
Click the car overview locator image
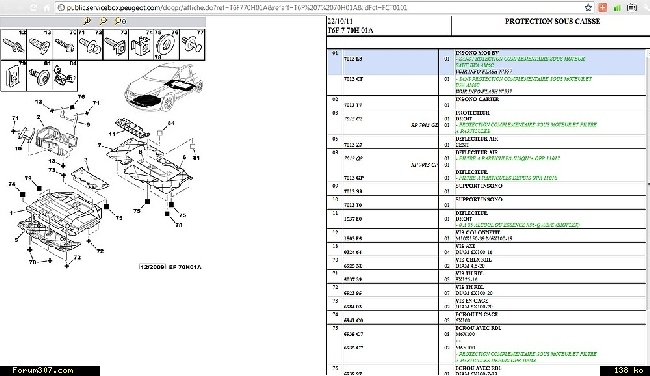165,86
